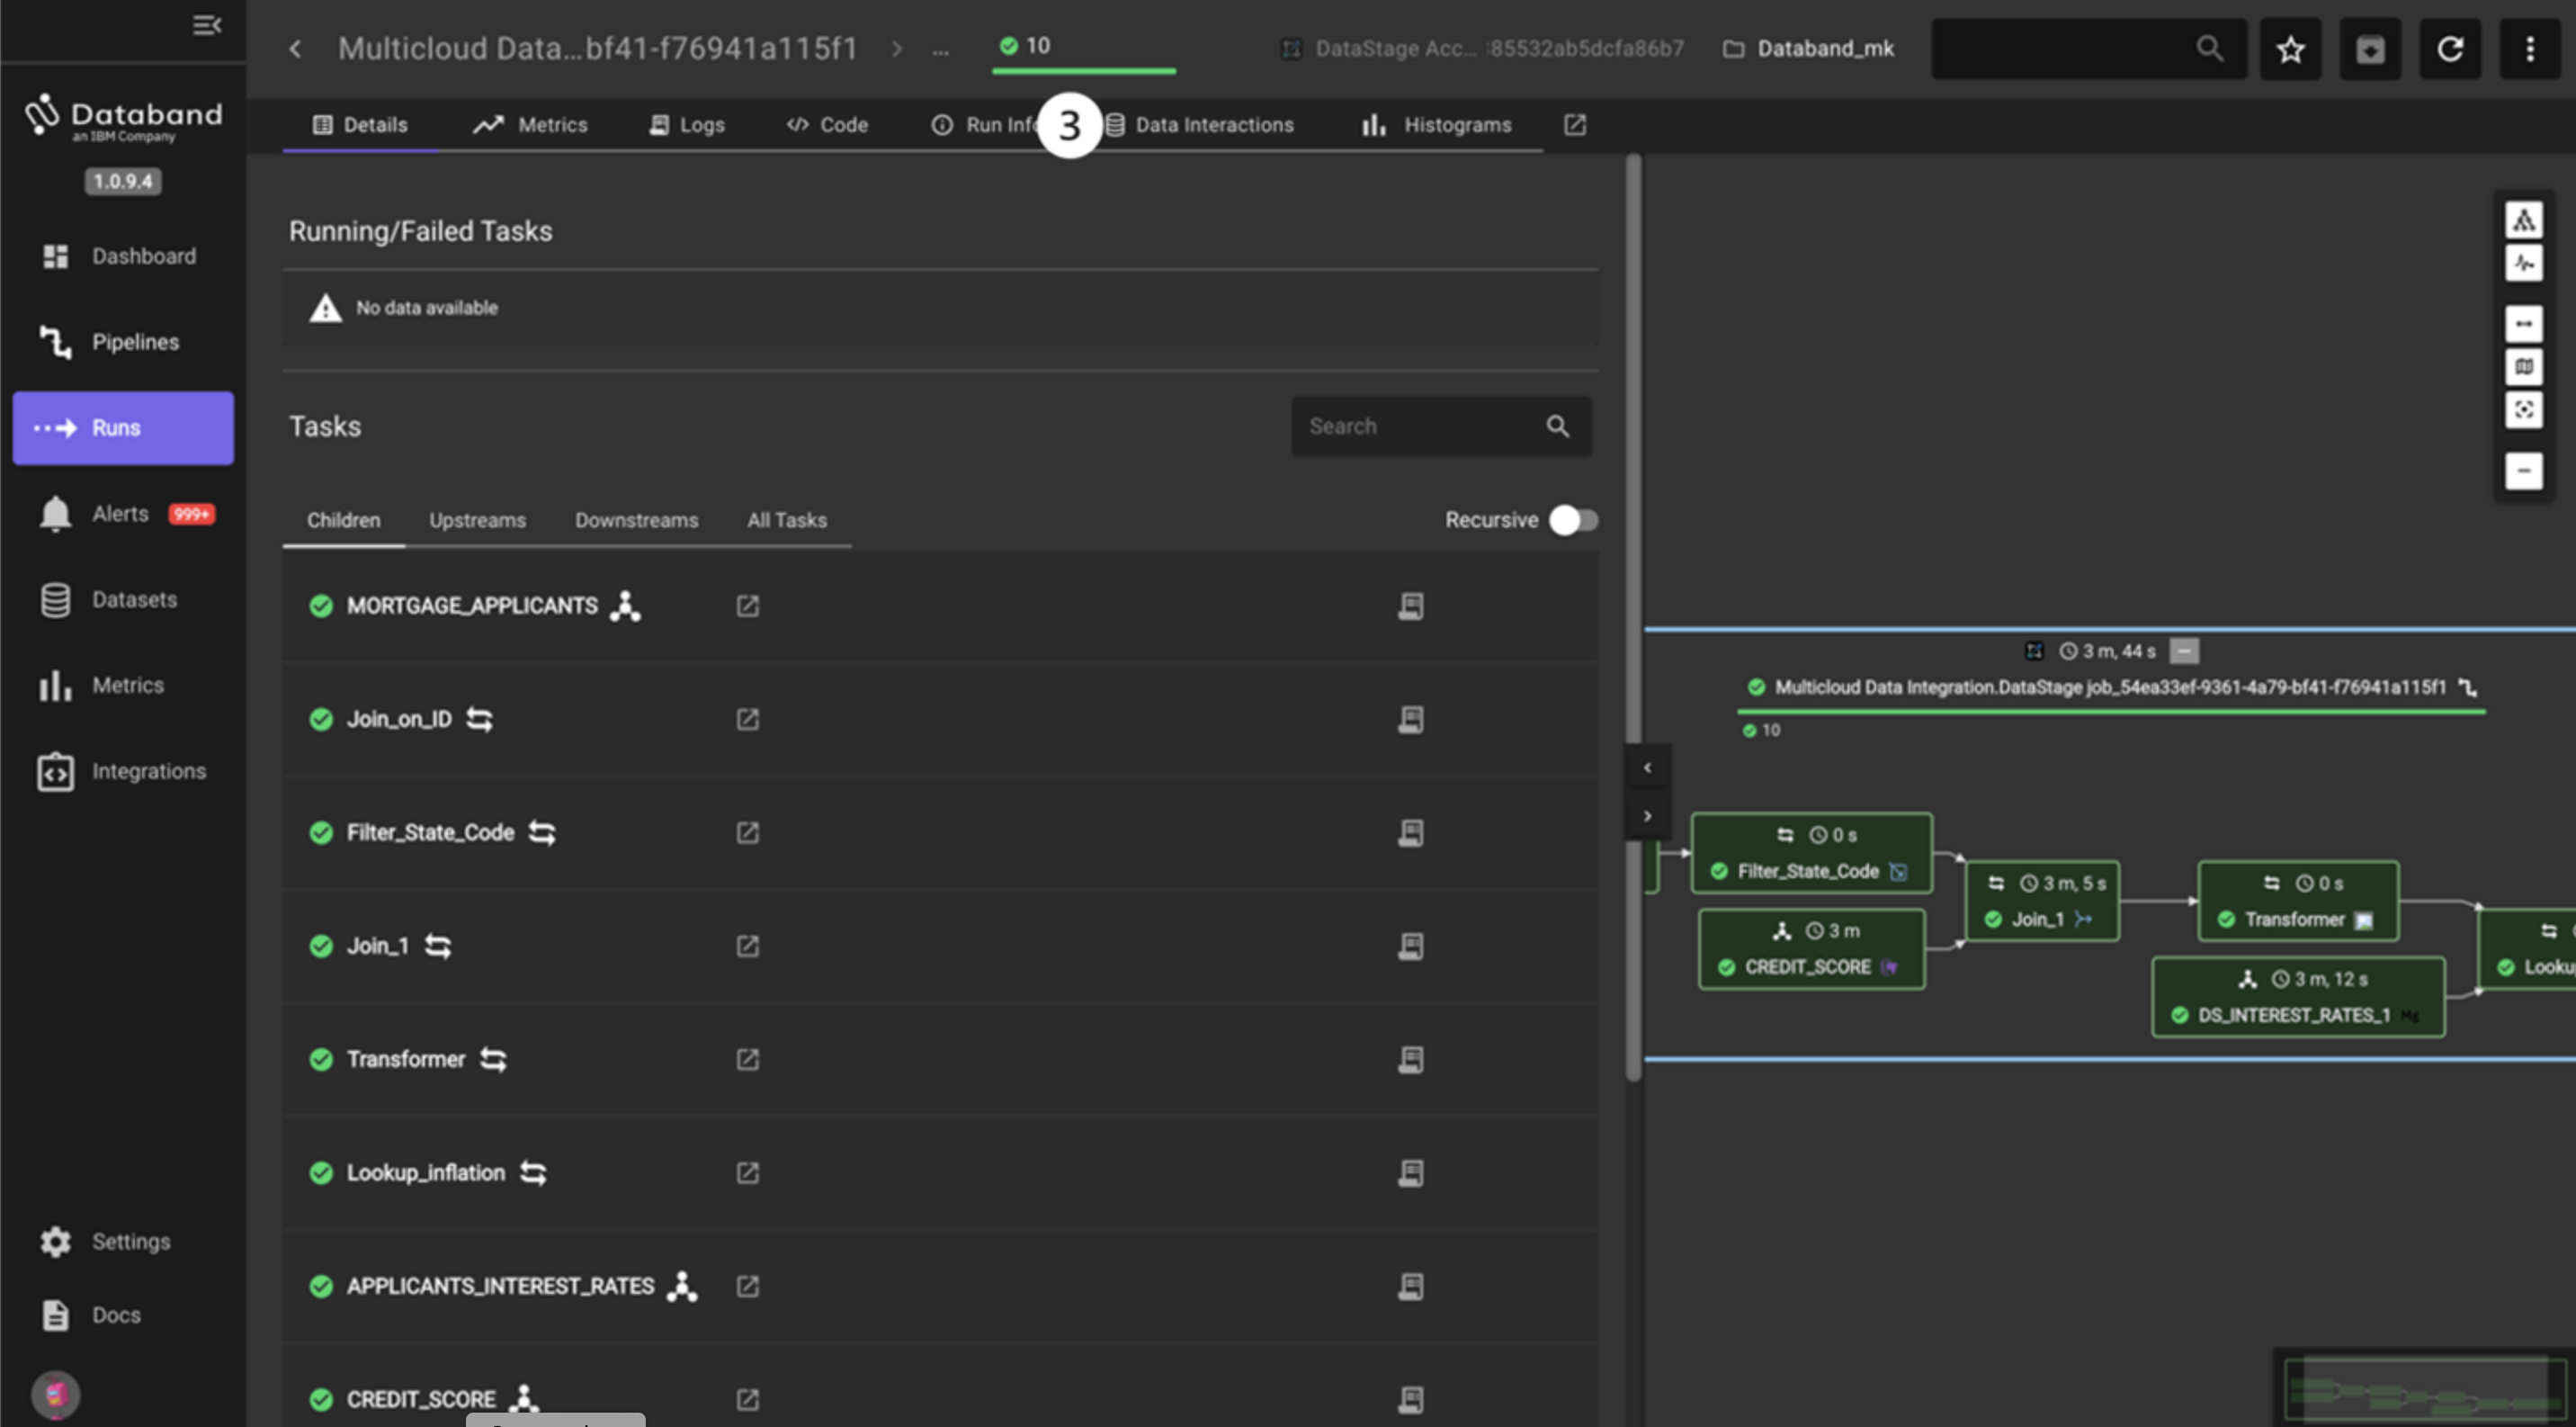Open the Datasets icon in sidebar

(x=56, y=599)
